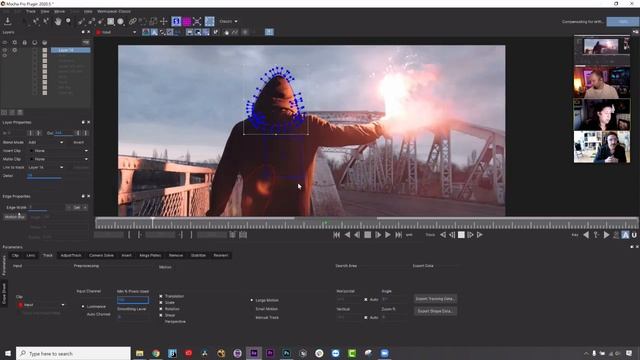
Task: Toggle the Vertical Auto checkbox
Action: [x=366, y=317]
